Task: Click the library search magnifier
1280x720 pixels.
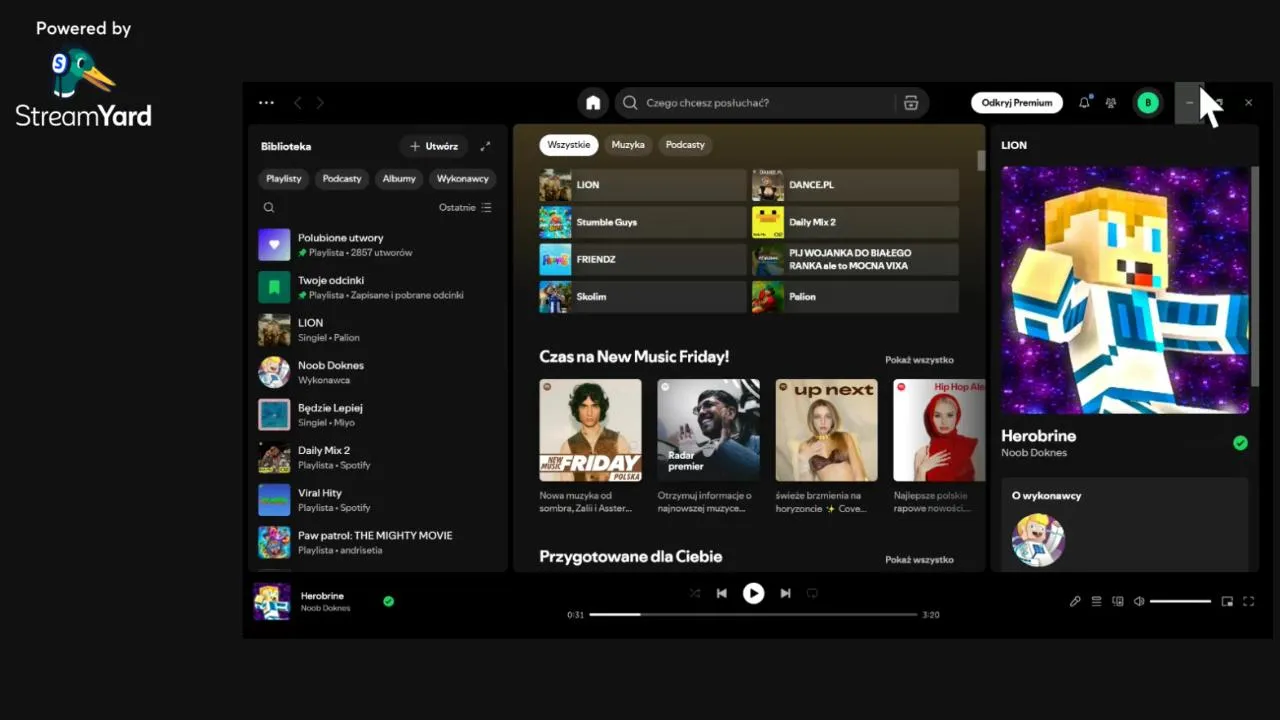Action: 269,208
